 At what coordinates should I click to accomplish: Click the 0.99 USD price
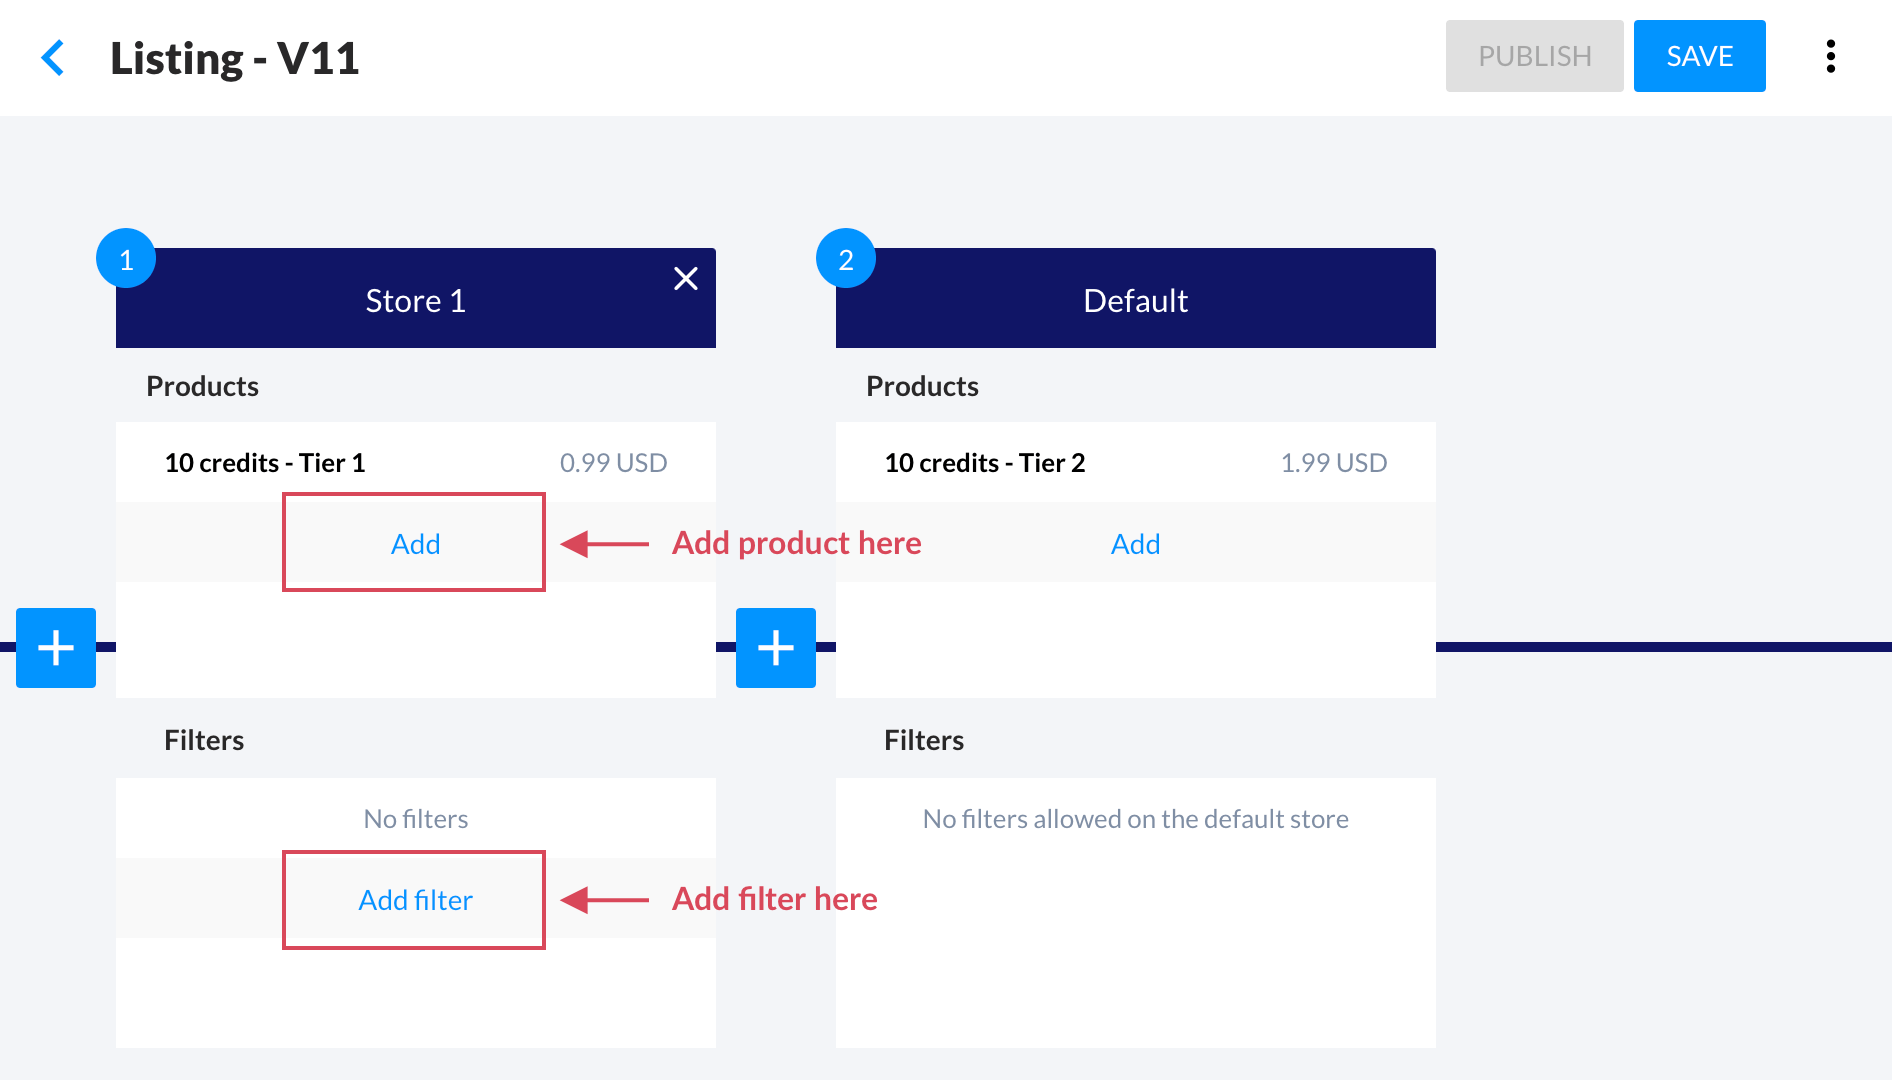613,463
